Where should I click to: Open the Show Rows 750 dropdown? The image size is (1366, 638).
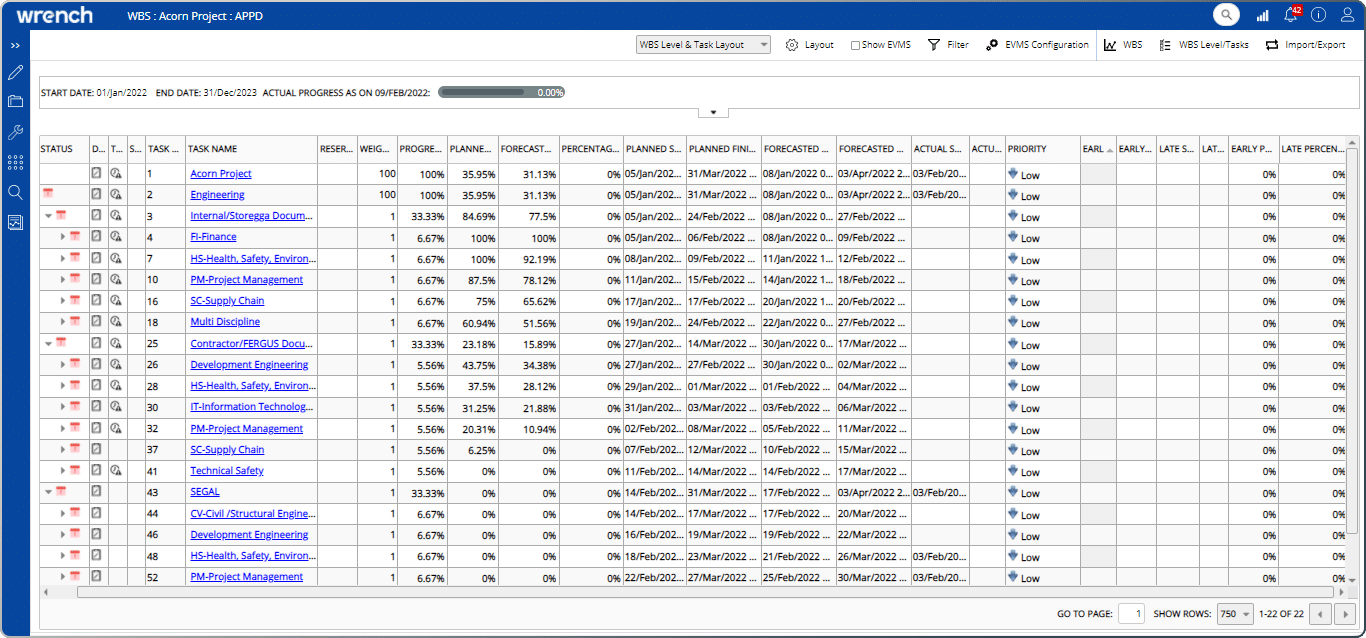click(x=1235, y=614)
